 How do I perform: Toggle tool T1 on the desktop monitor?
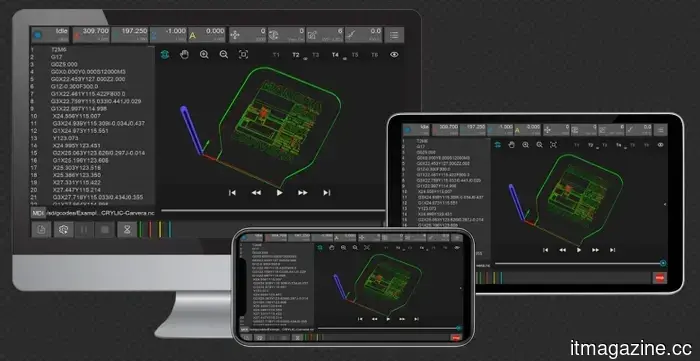click(x=276, y=55)
